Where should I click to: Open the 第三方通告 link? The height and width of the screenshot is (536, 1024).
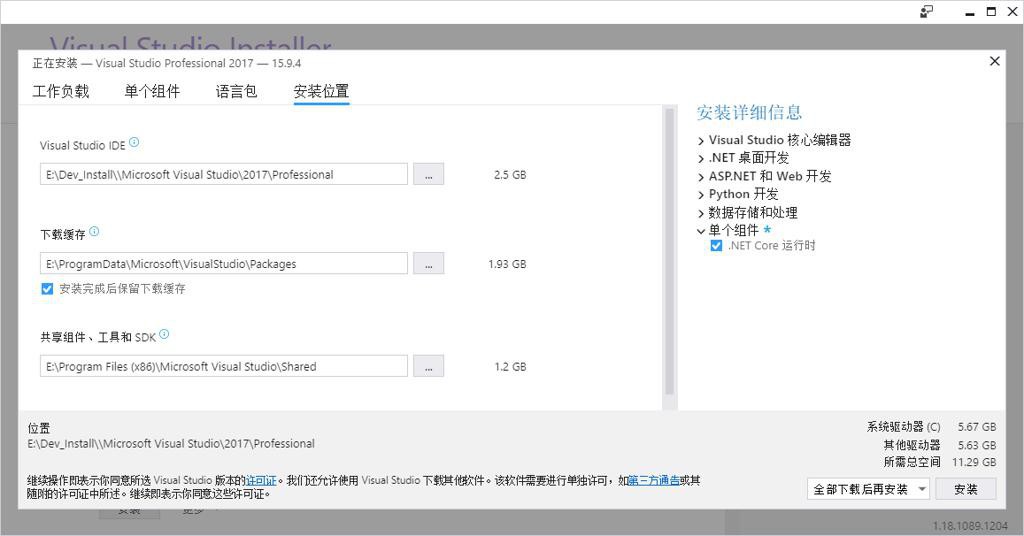tap(654, 481)
